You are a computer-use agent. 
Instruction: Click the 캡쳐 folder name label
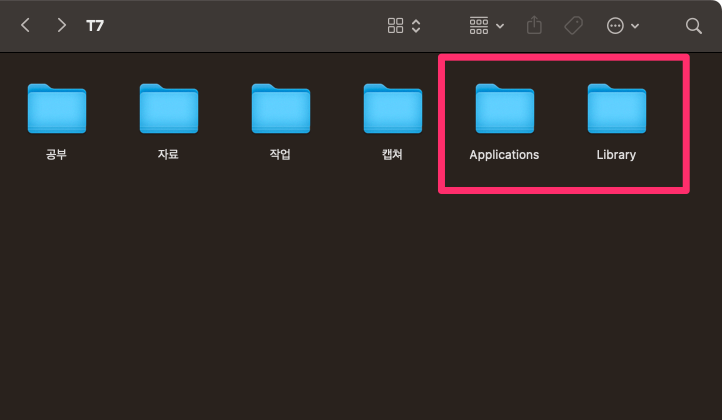(392, 154)
